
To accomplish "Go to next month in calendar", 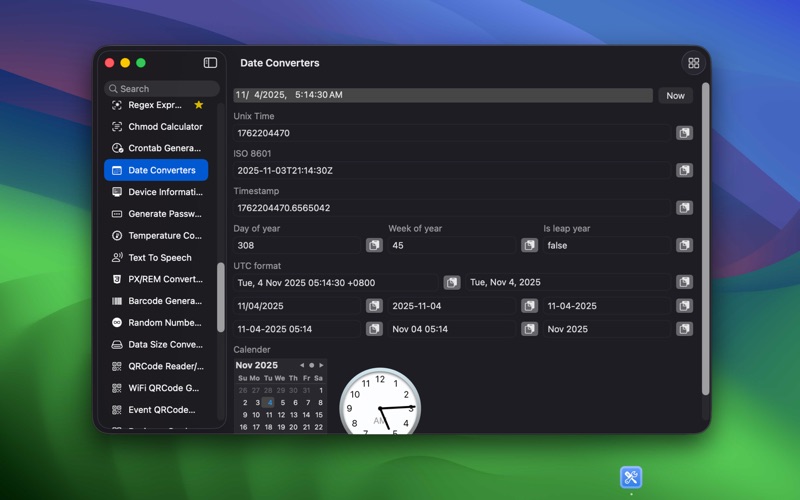I will pyautogui.click(x=321, y=366).
